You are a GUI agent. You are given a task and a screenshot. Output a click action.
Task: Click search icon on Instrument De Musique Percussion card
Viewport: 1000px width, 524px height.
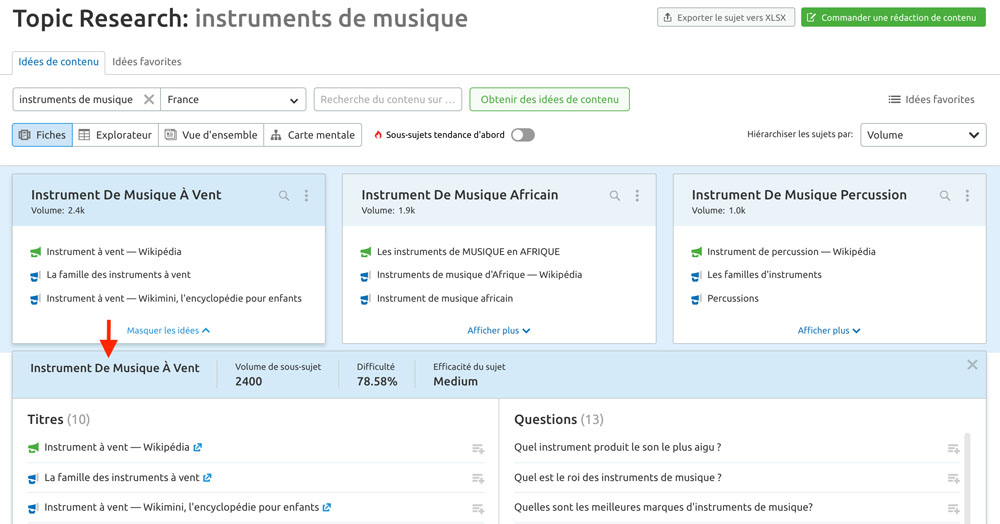[x=945, y=196]
